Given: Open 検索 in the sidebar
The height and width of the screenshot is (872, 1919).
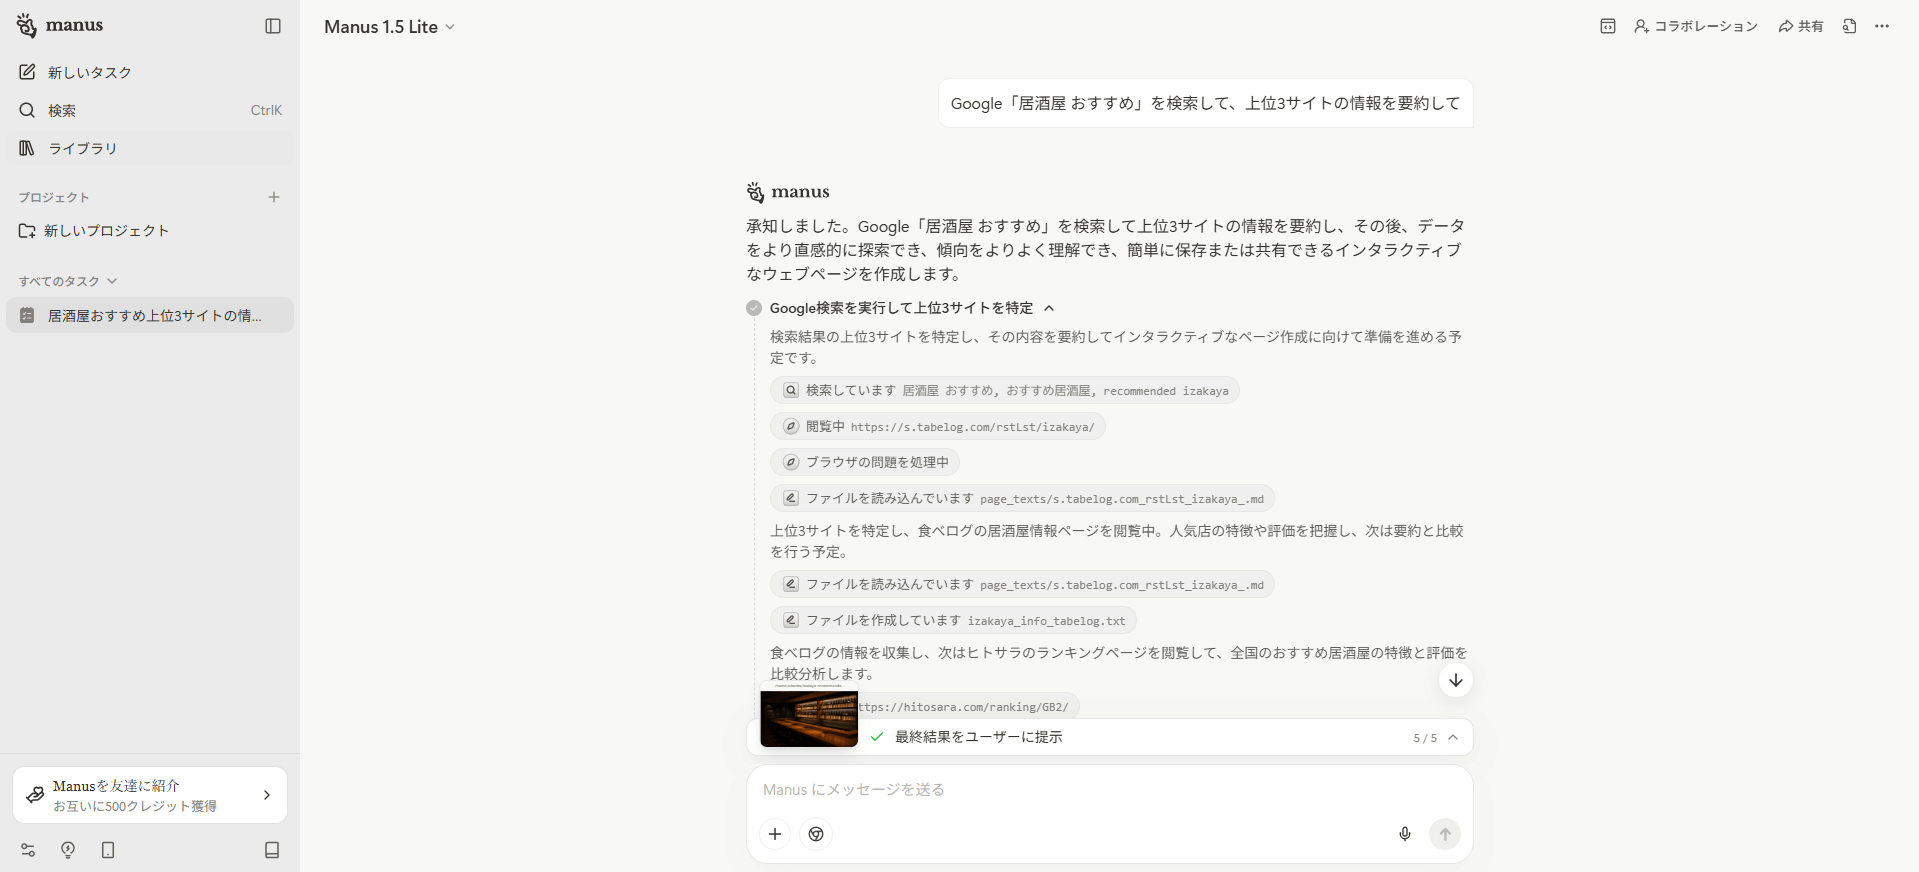Looking at the screenshot, I should (x=62, y=110).
